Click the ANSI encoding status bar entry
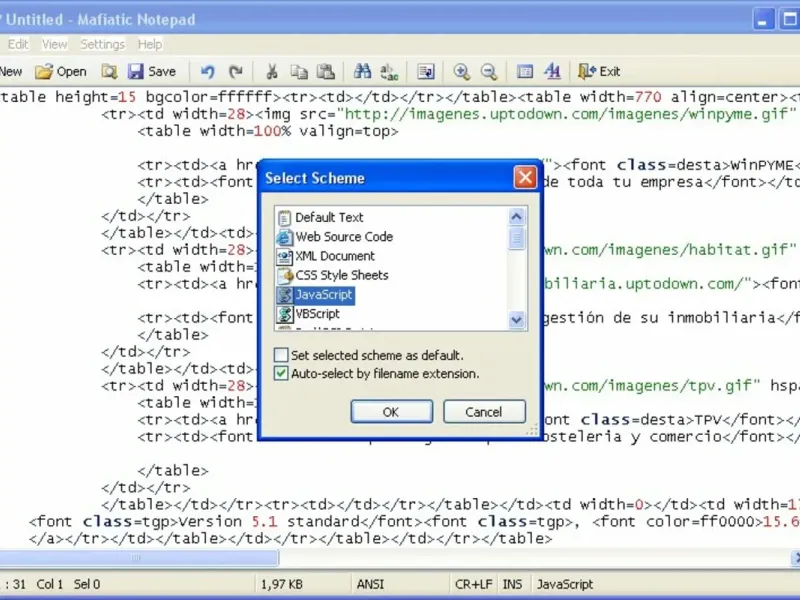800x600 pixels. pos(370,584)
